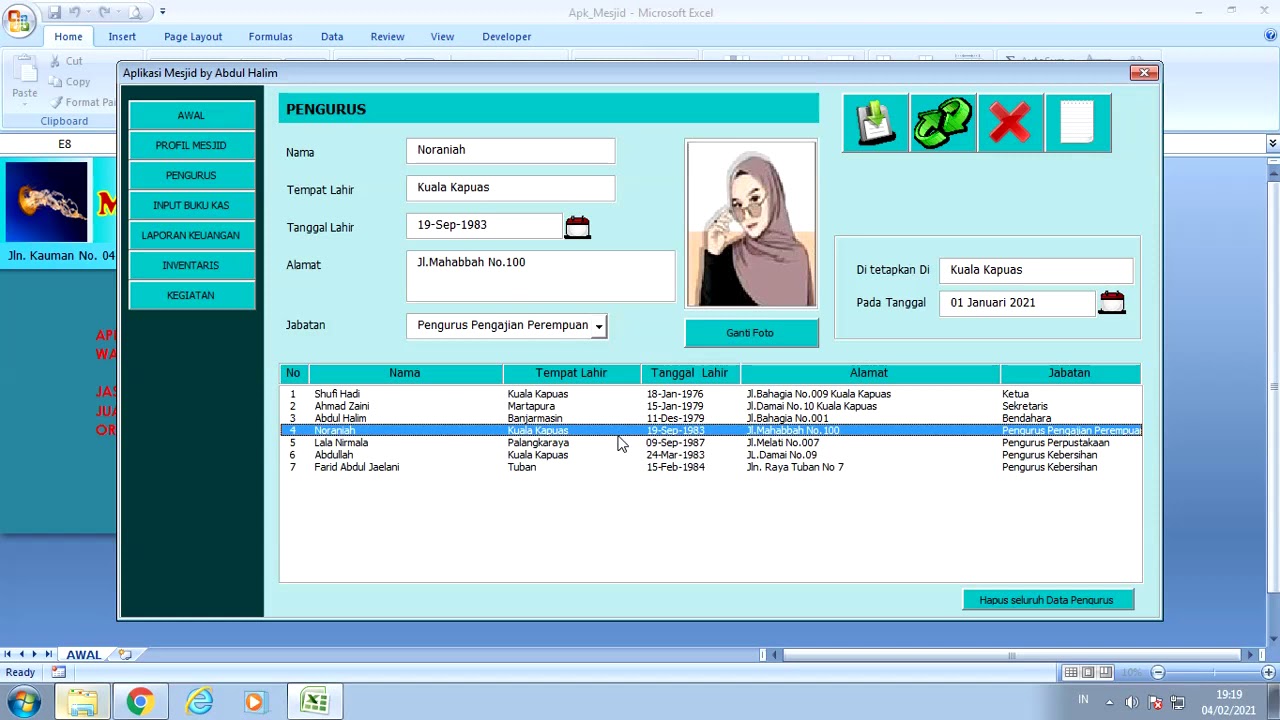Viewport: 1280px width, 720px height.
Task: Open the Page Layout ribbon tab
Action: point(193,36)
